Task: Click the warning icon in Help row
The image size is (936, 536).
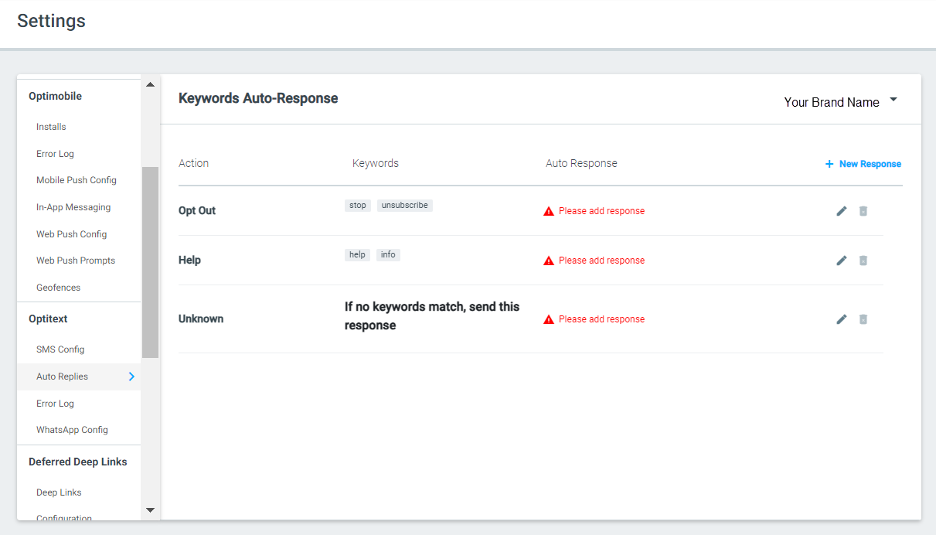Action: click(549, 261)
